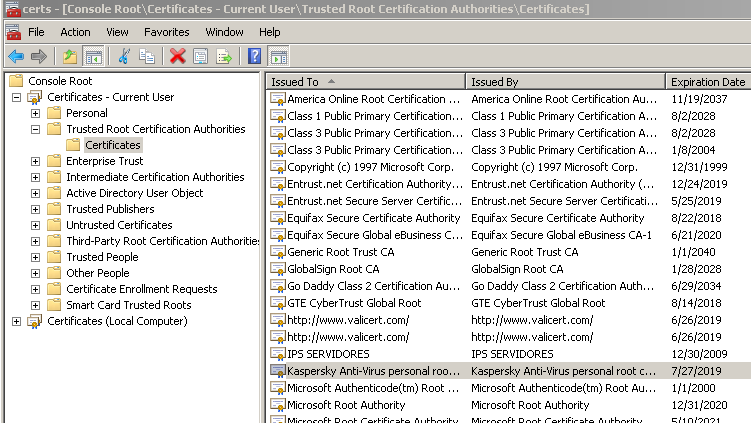Image resolution: width=751 pixels, height=423 pixels.
Task: Click the Export List toolbar icon
Action: [224, 57]
